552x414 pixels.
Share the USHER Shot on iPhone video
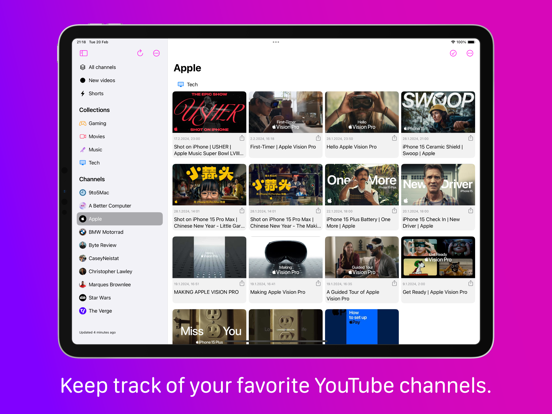(x=242, y=138)
